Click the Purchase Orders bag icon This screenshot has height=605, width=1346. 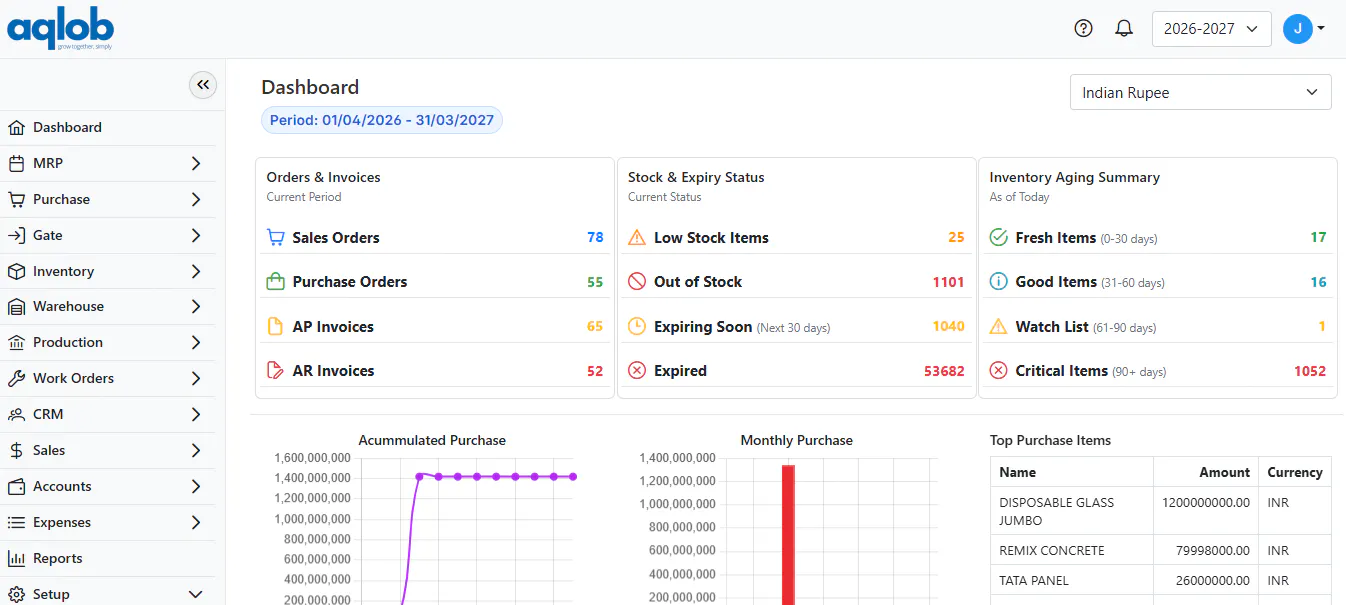click(276, 281)
